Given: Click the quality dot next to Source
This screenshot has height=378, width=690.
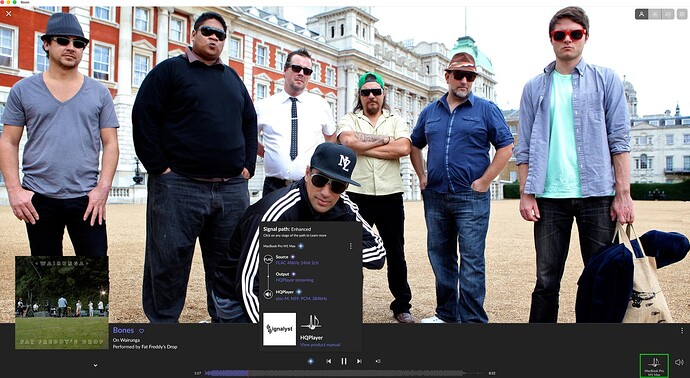Looking at the screenshot, I should (x=293, y=257).
